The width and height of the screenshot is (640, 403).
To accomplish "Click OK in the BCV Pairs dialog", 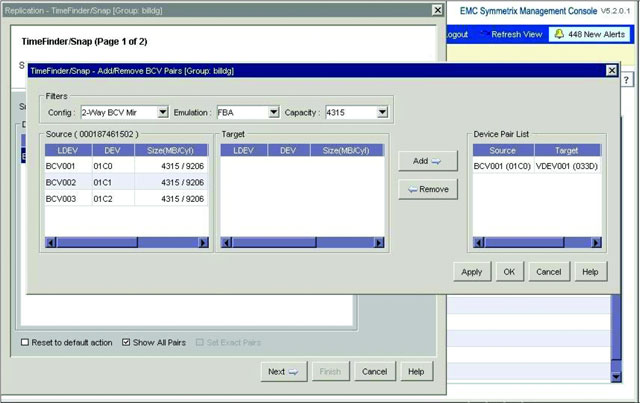I will tap(509, 272).
